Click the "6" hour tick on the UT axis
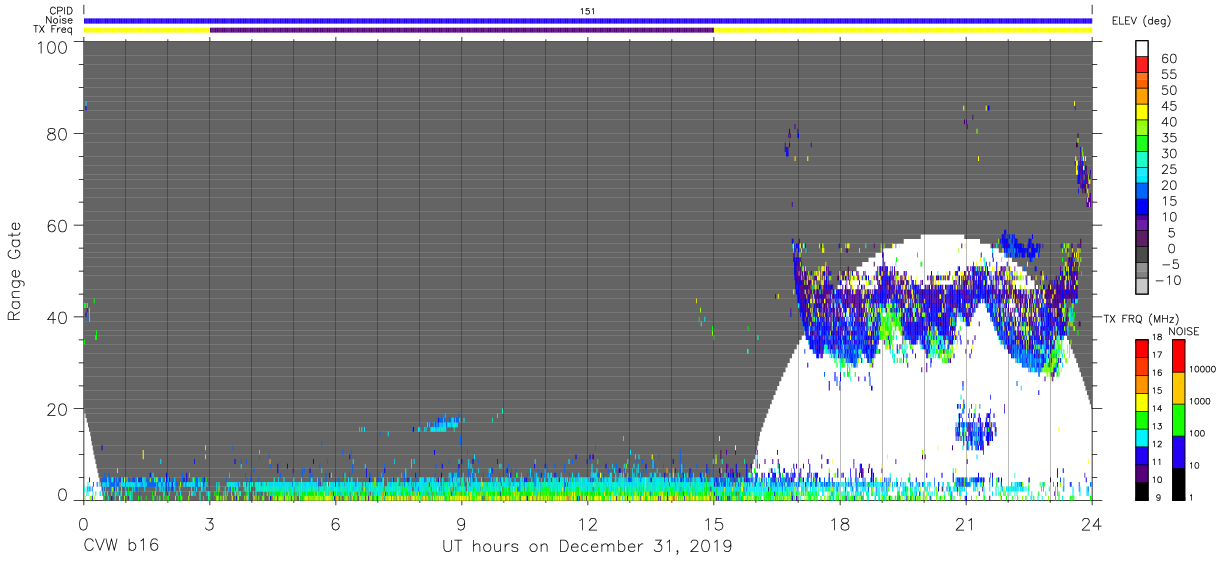1228x567 pixels. coord(336,523)
